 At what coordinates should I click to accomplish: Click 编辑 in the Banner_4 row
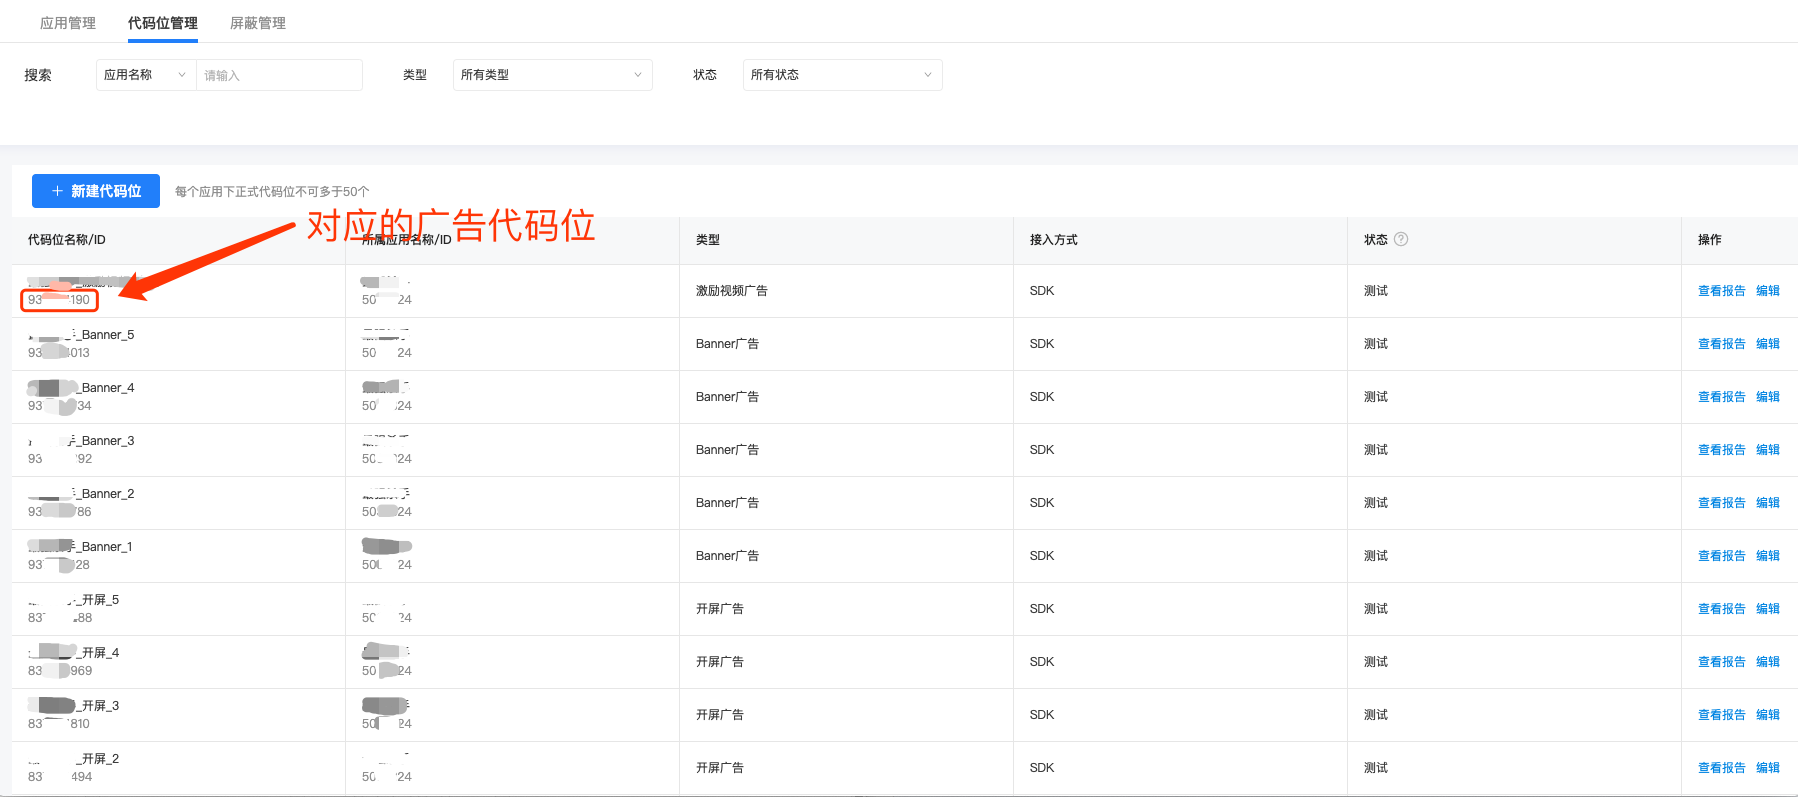[1768, 397]
